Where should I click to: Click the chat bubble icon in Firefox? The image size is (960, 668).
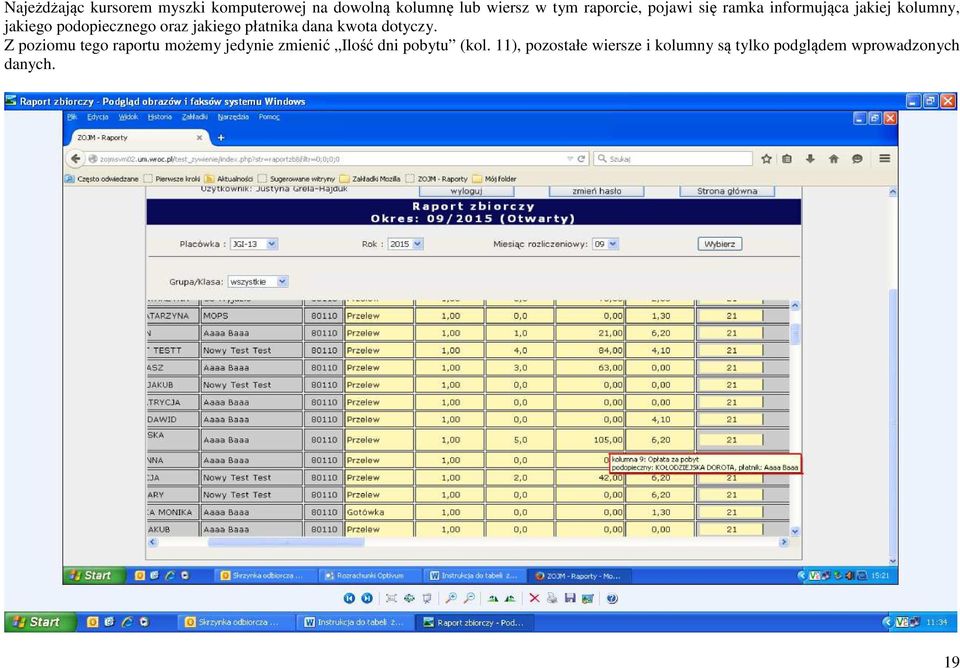(857, 159)
